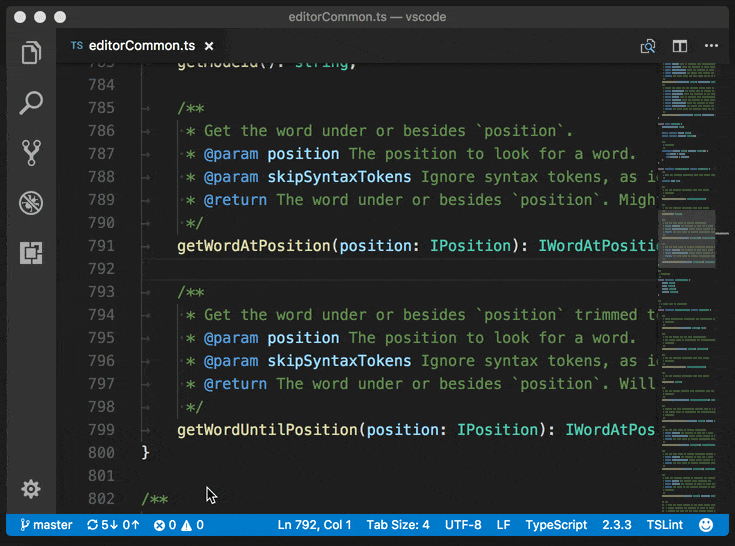This screenshot has height=546, width=735.
Task: Click the master branch indicator
Action: pyautogui.click(x=46, y=525)
